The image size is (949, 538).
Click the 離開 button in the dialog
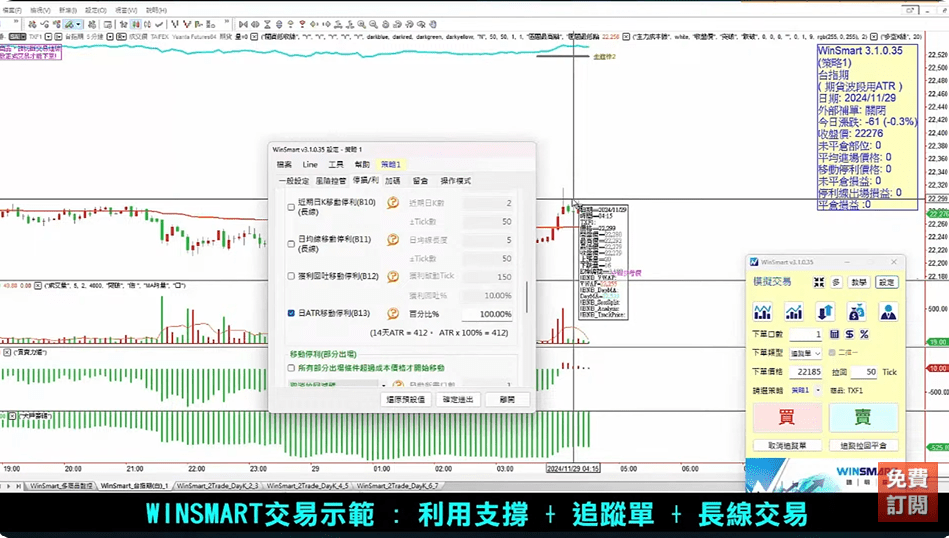[507, 399]
